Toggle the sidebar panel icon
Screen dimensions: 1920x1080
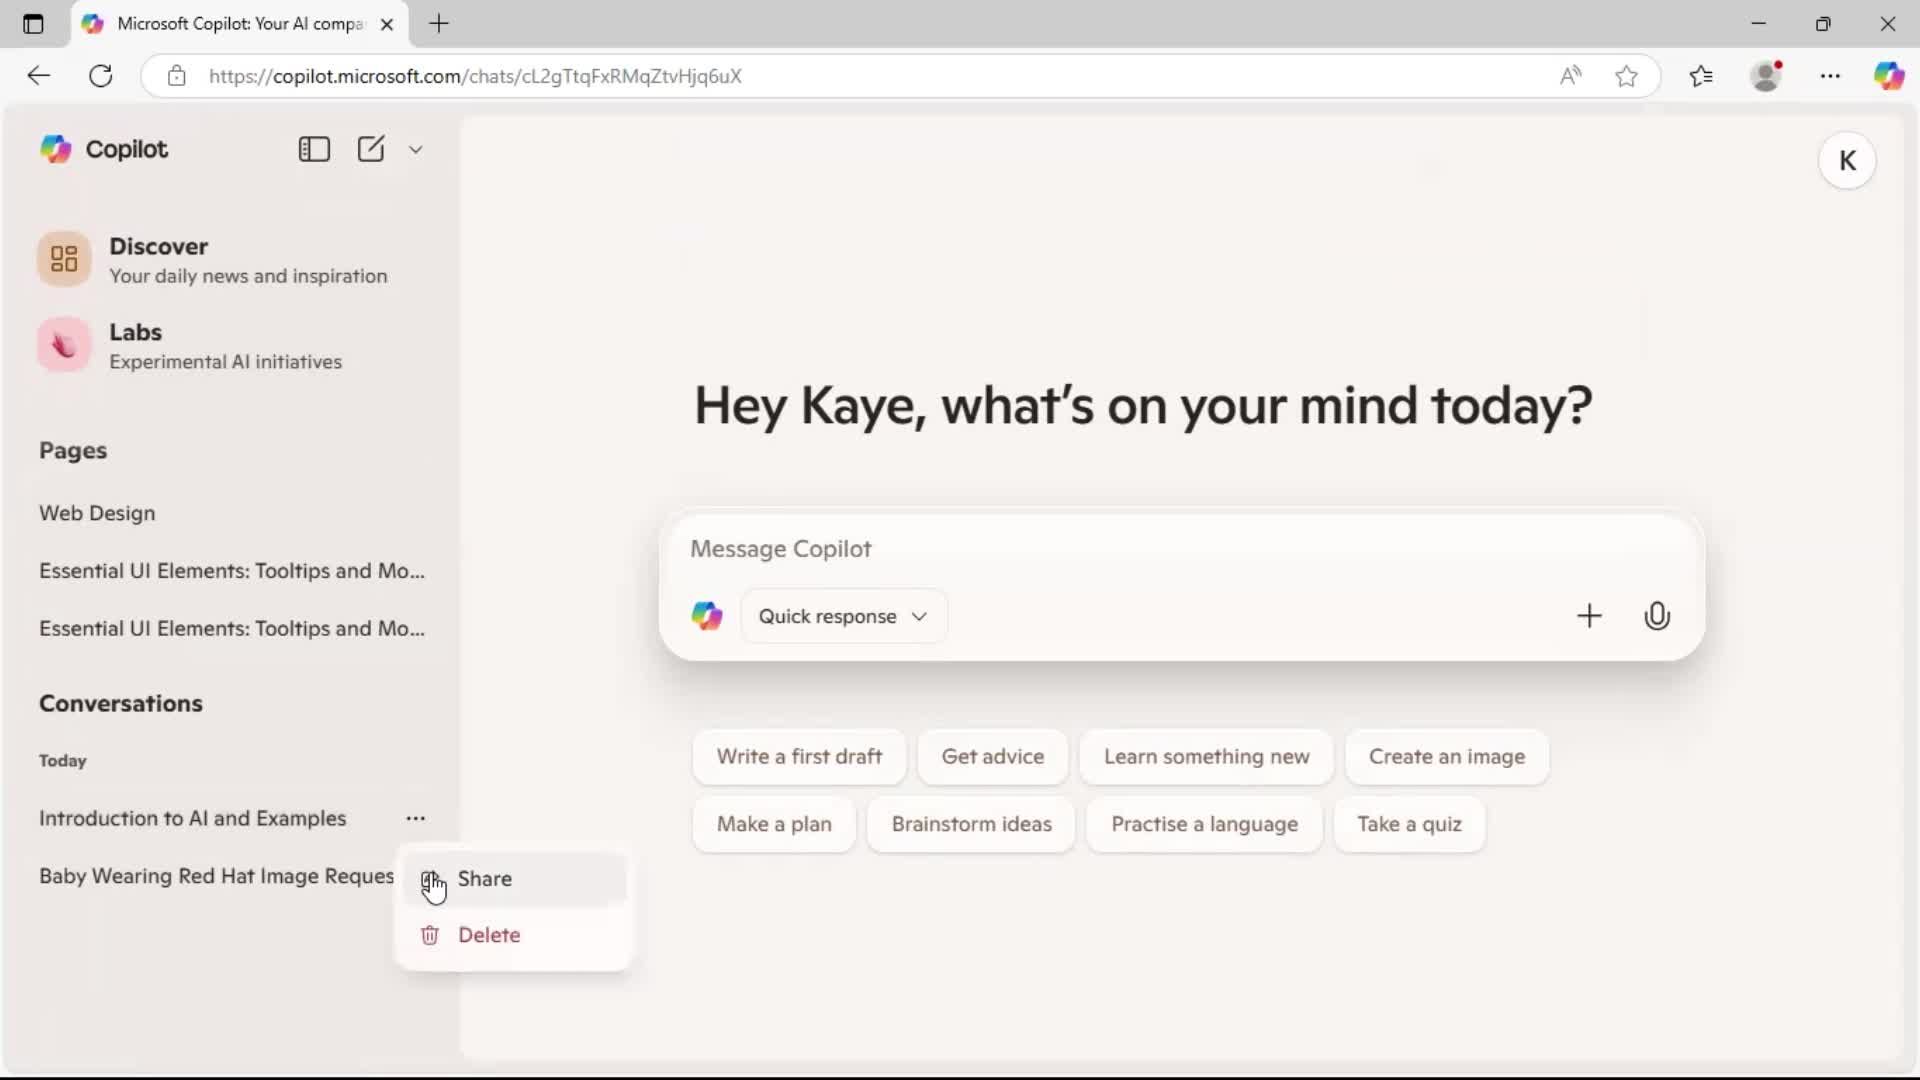click(x=314, y=149)
